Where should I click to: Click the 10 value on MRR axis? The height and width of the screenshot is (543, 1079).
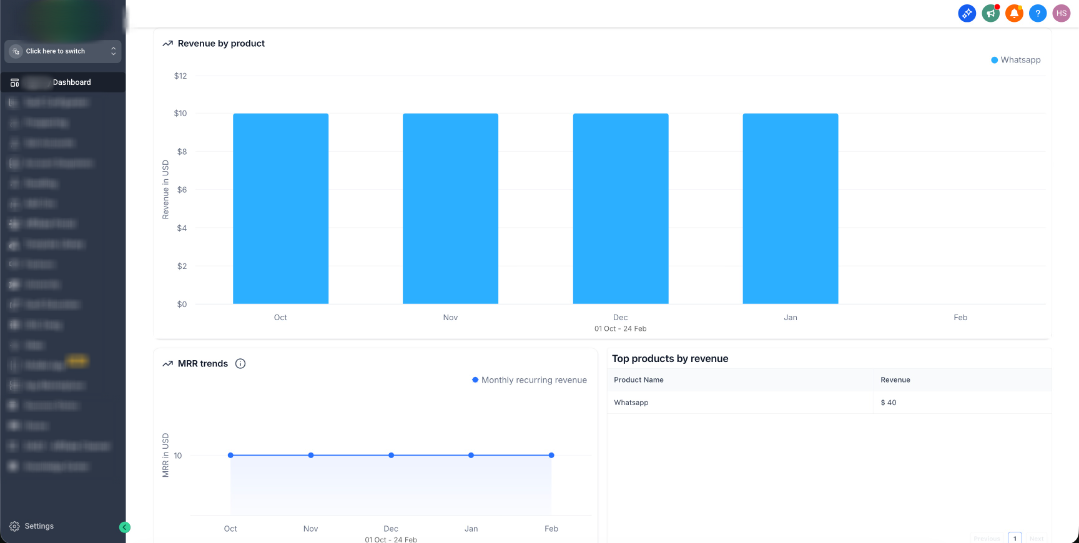tap(178, 456)
